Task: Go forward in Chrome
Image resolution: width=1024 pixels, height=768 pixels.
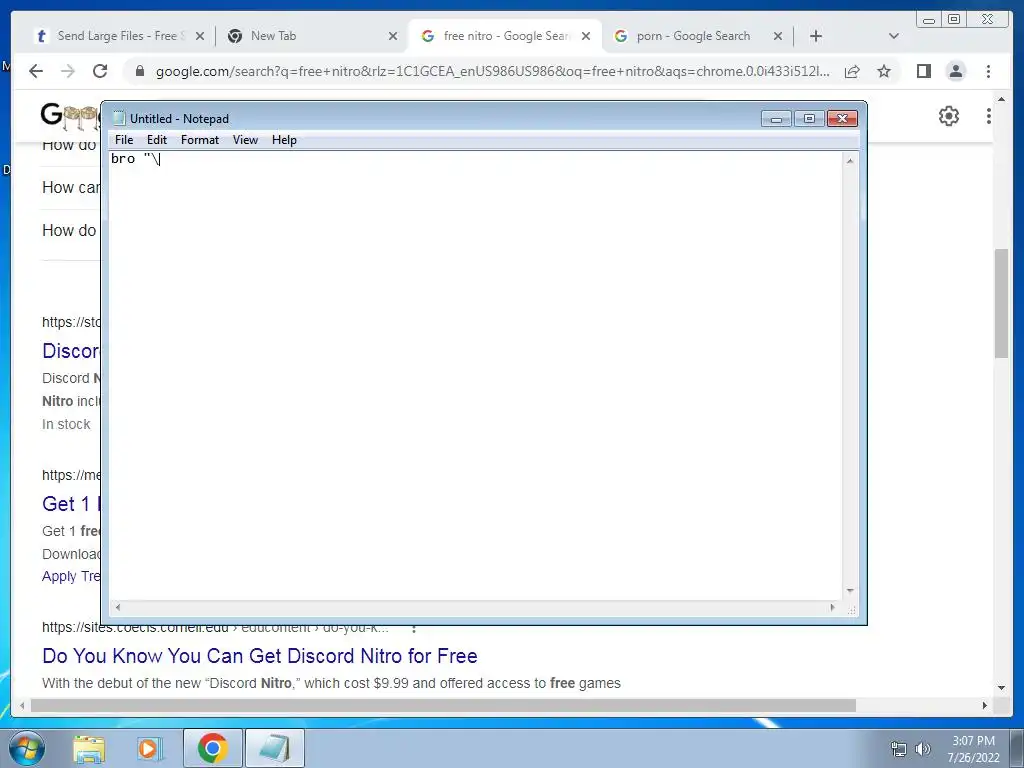Action: click(x=68, y=71)
